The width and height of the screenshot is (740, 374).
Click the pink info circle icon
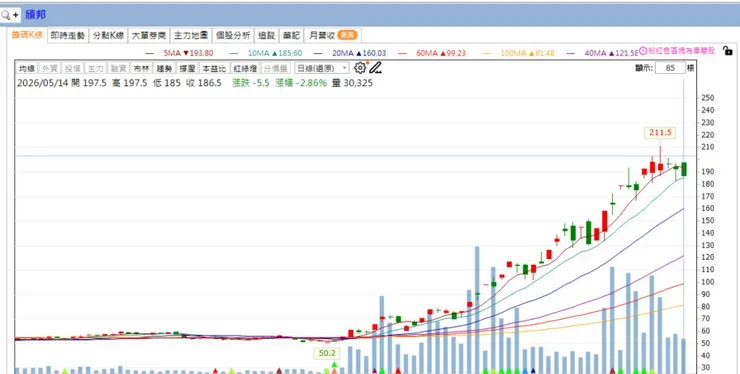point(643,51)
